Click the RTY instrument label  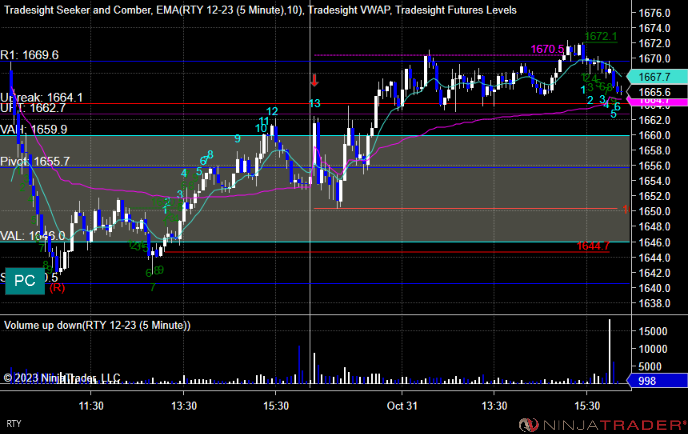pos(14,424)
